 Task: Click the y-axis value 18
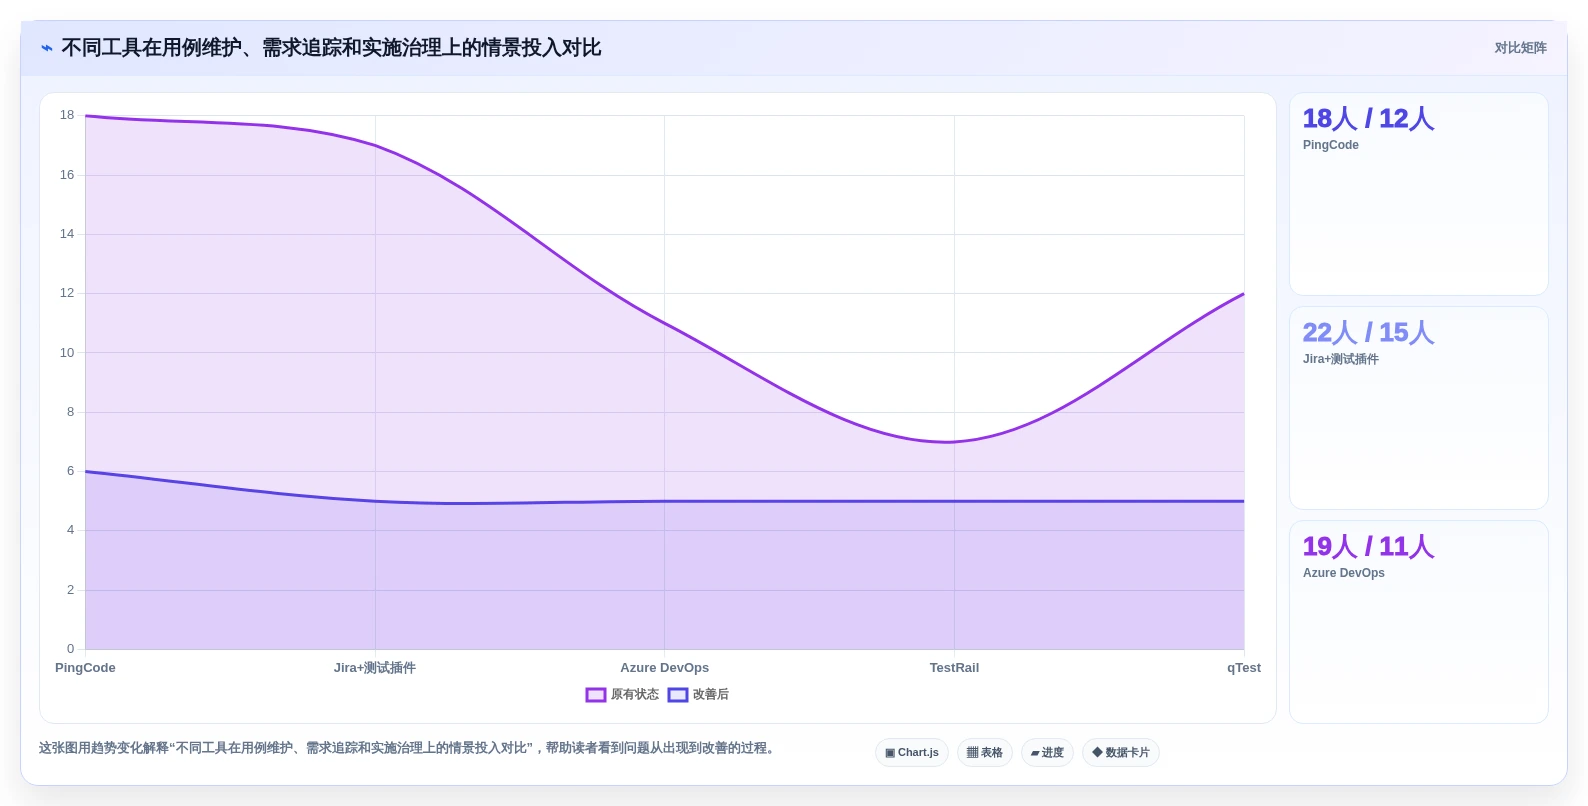pos(67,115)
